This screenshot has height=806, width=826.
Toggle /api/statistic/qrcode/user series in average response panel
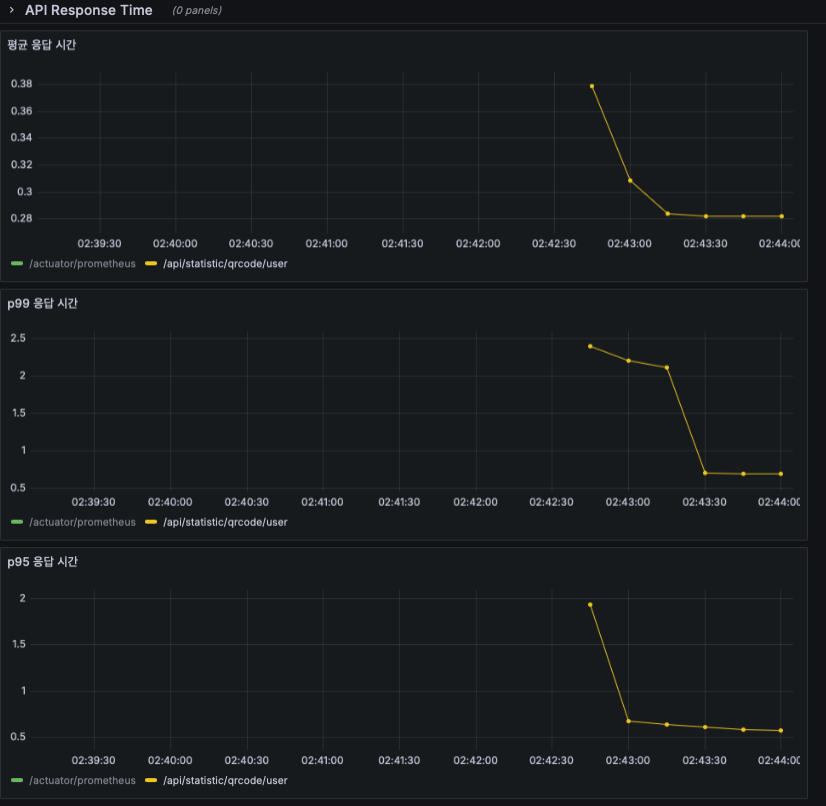(225, 263)
